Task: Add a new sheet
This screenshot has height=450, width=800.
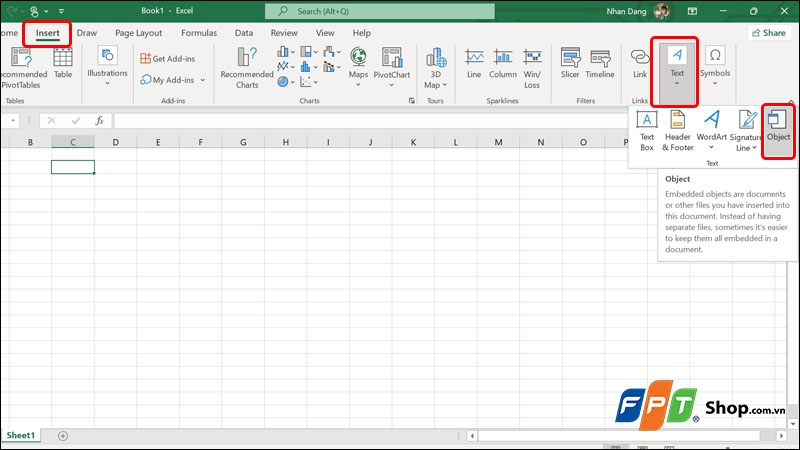Action: 63,436
